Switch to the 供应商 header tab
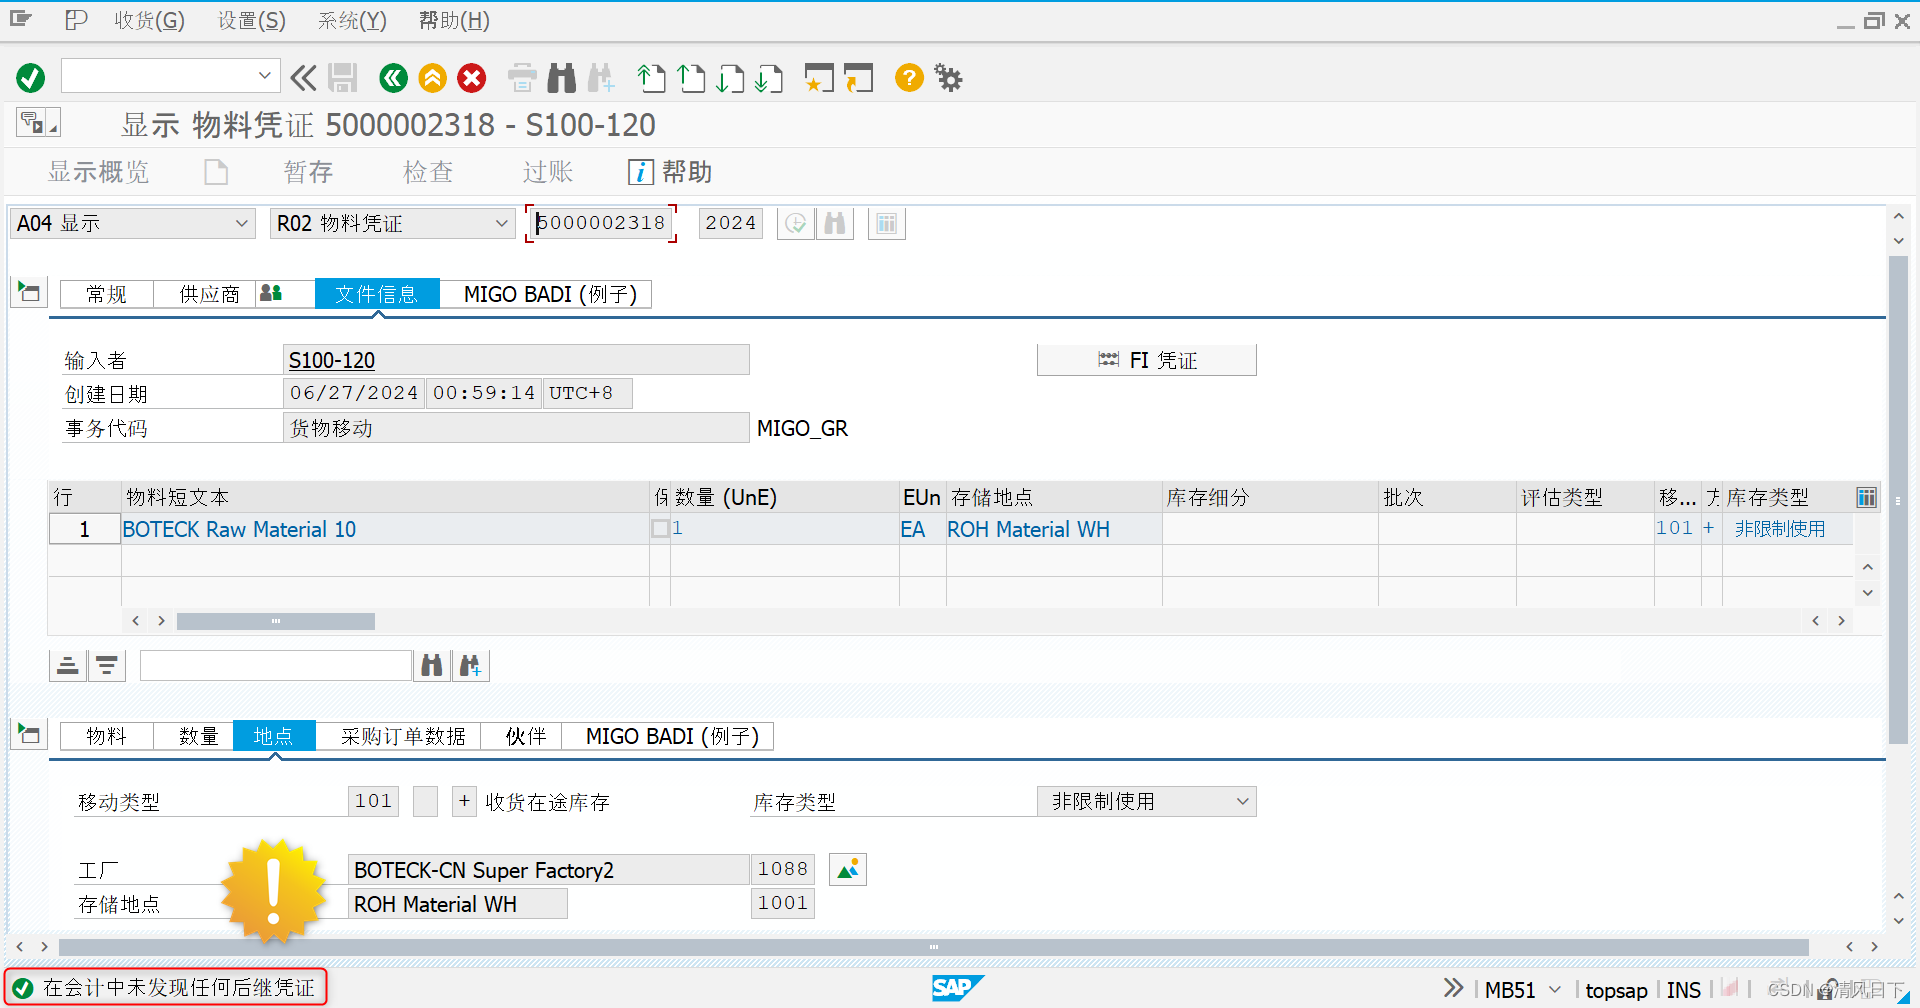 coord(209,294)
